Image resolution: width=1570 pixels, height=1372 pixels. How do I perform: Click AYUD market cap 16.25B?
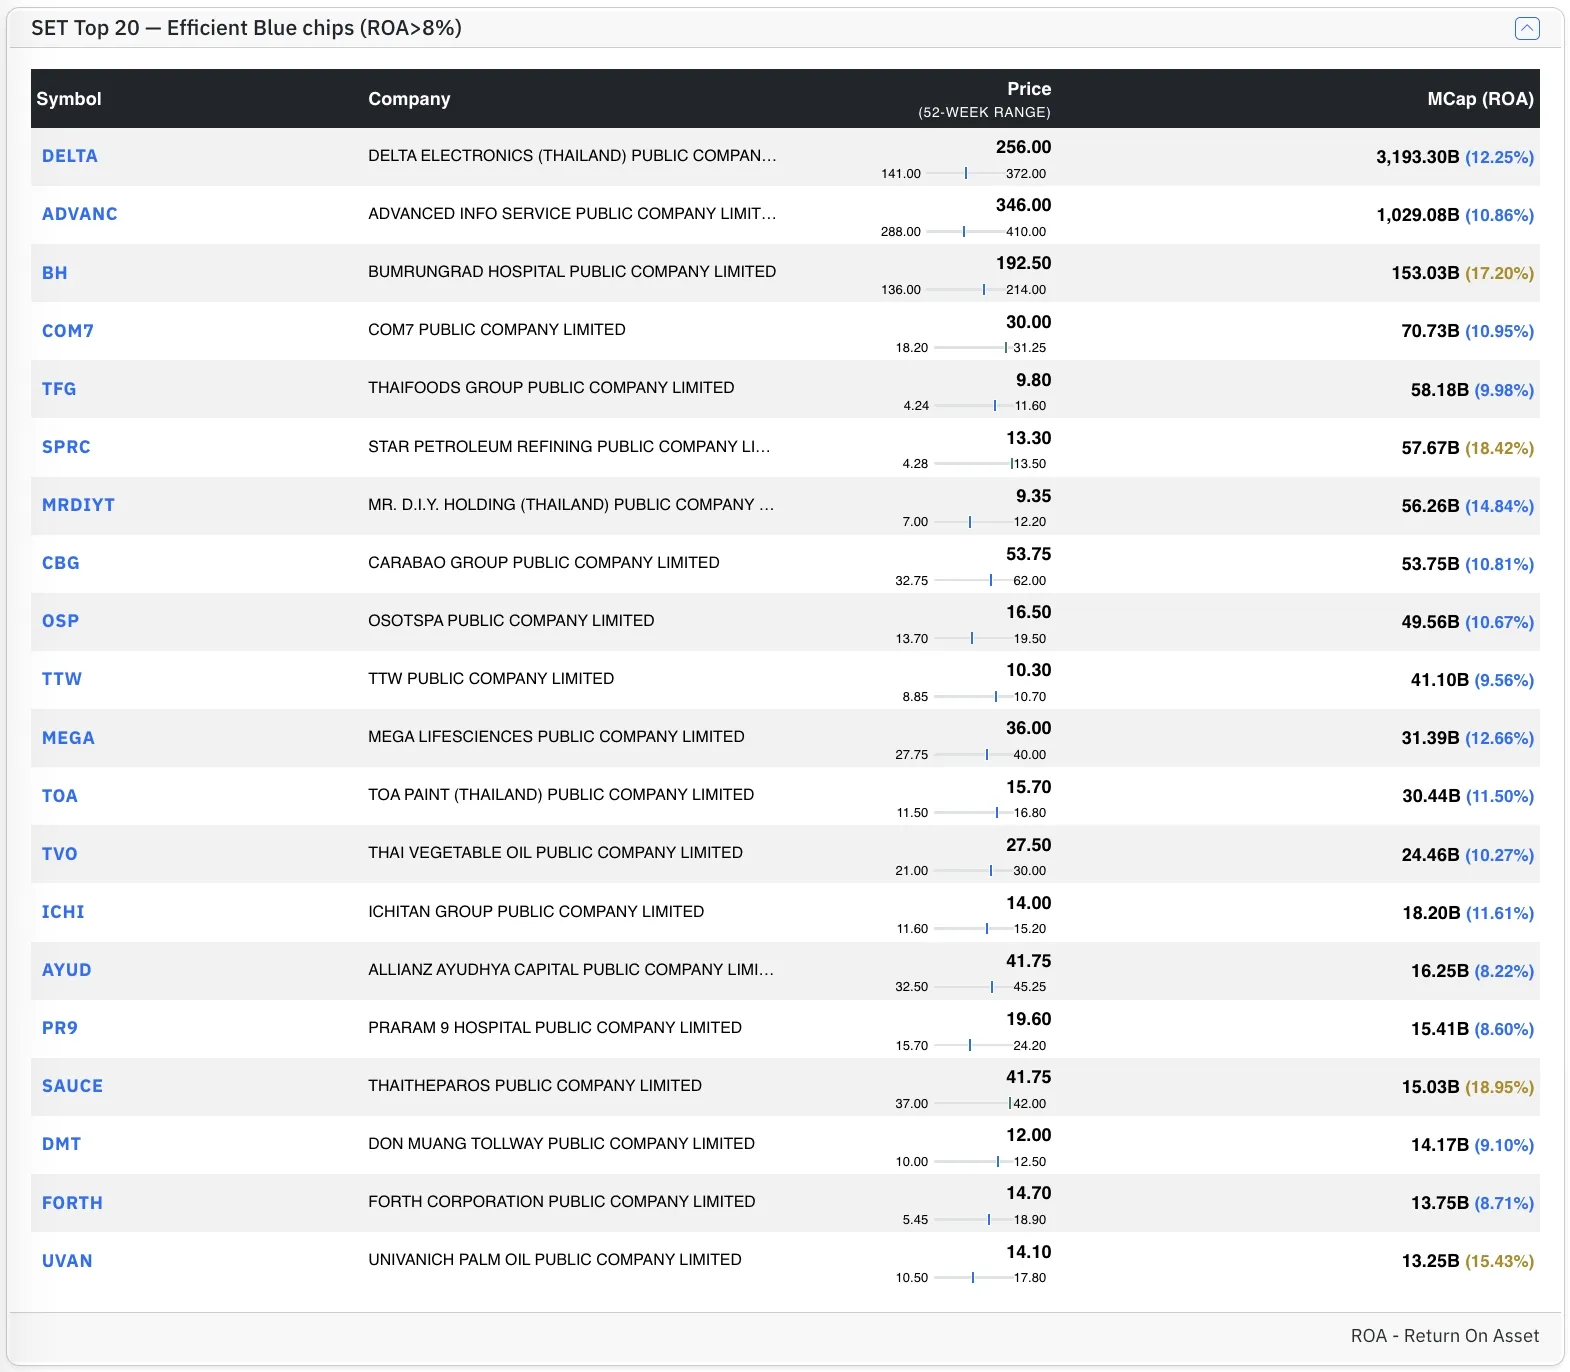click(x=1440, y=971)
